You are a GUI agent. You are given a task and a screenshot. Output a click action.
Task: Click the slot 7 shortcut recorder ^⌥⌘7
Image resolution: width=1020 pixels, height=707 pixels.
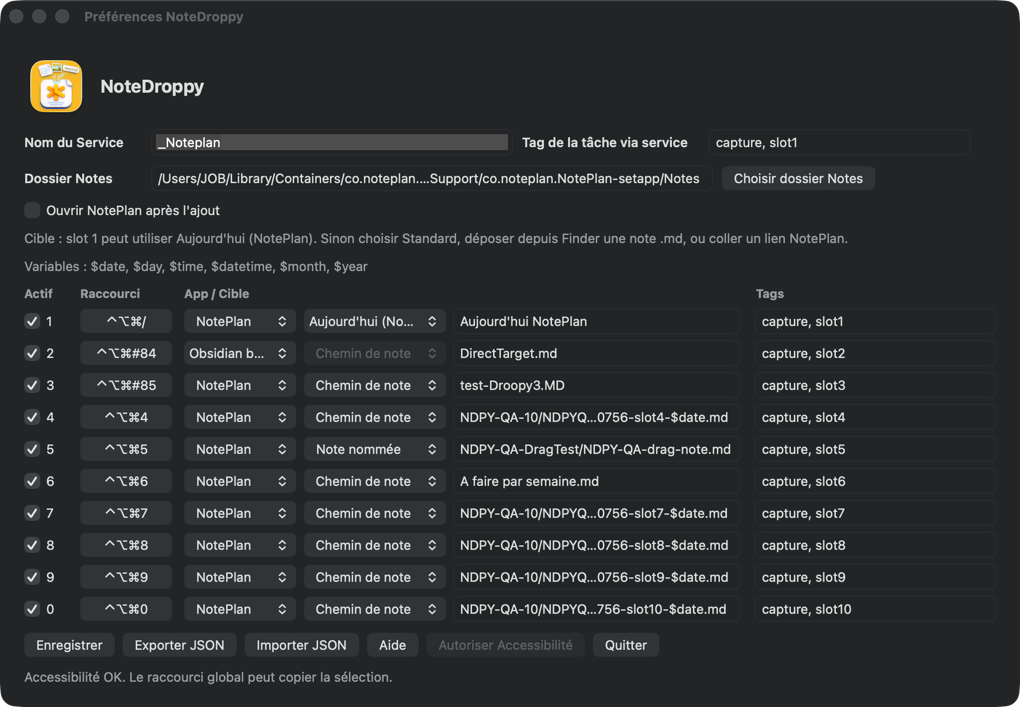click(126, 513)
